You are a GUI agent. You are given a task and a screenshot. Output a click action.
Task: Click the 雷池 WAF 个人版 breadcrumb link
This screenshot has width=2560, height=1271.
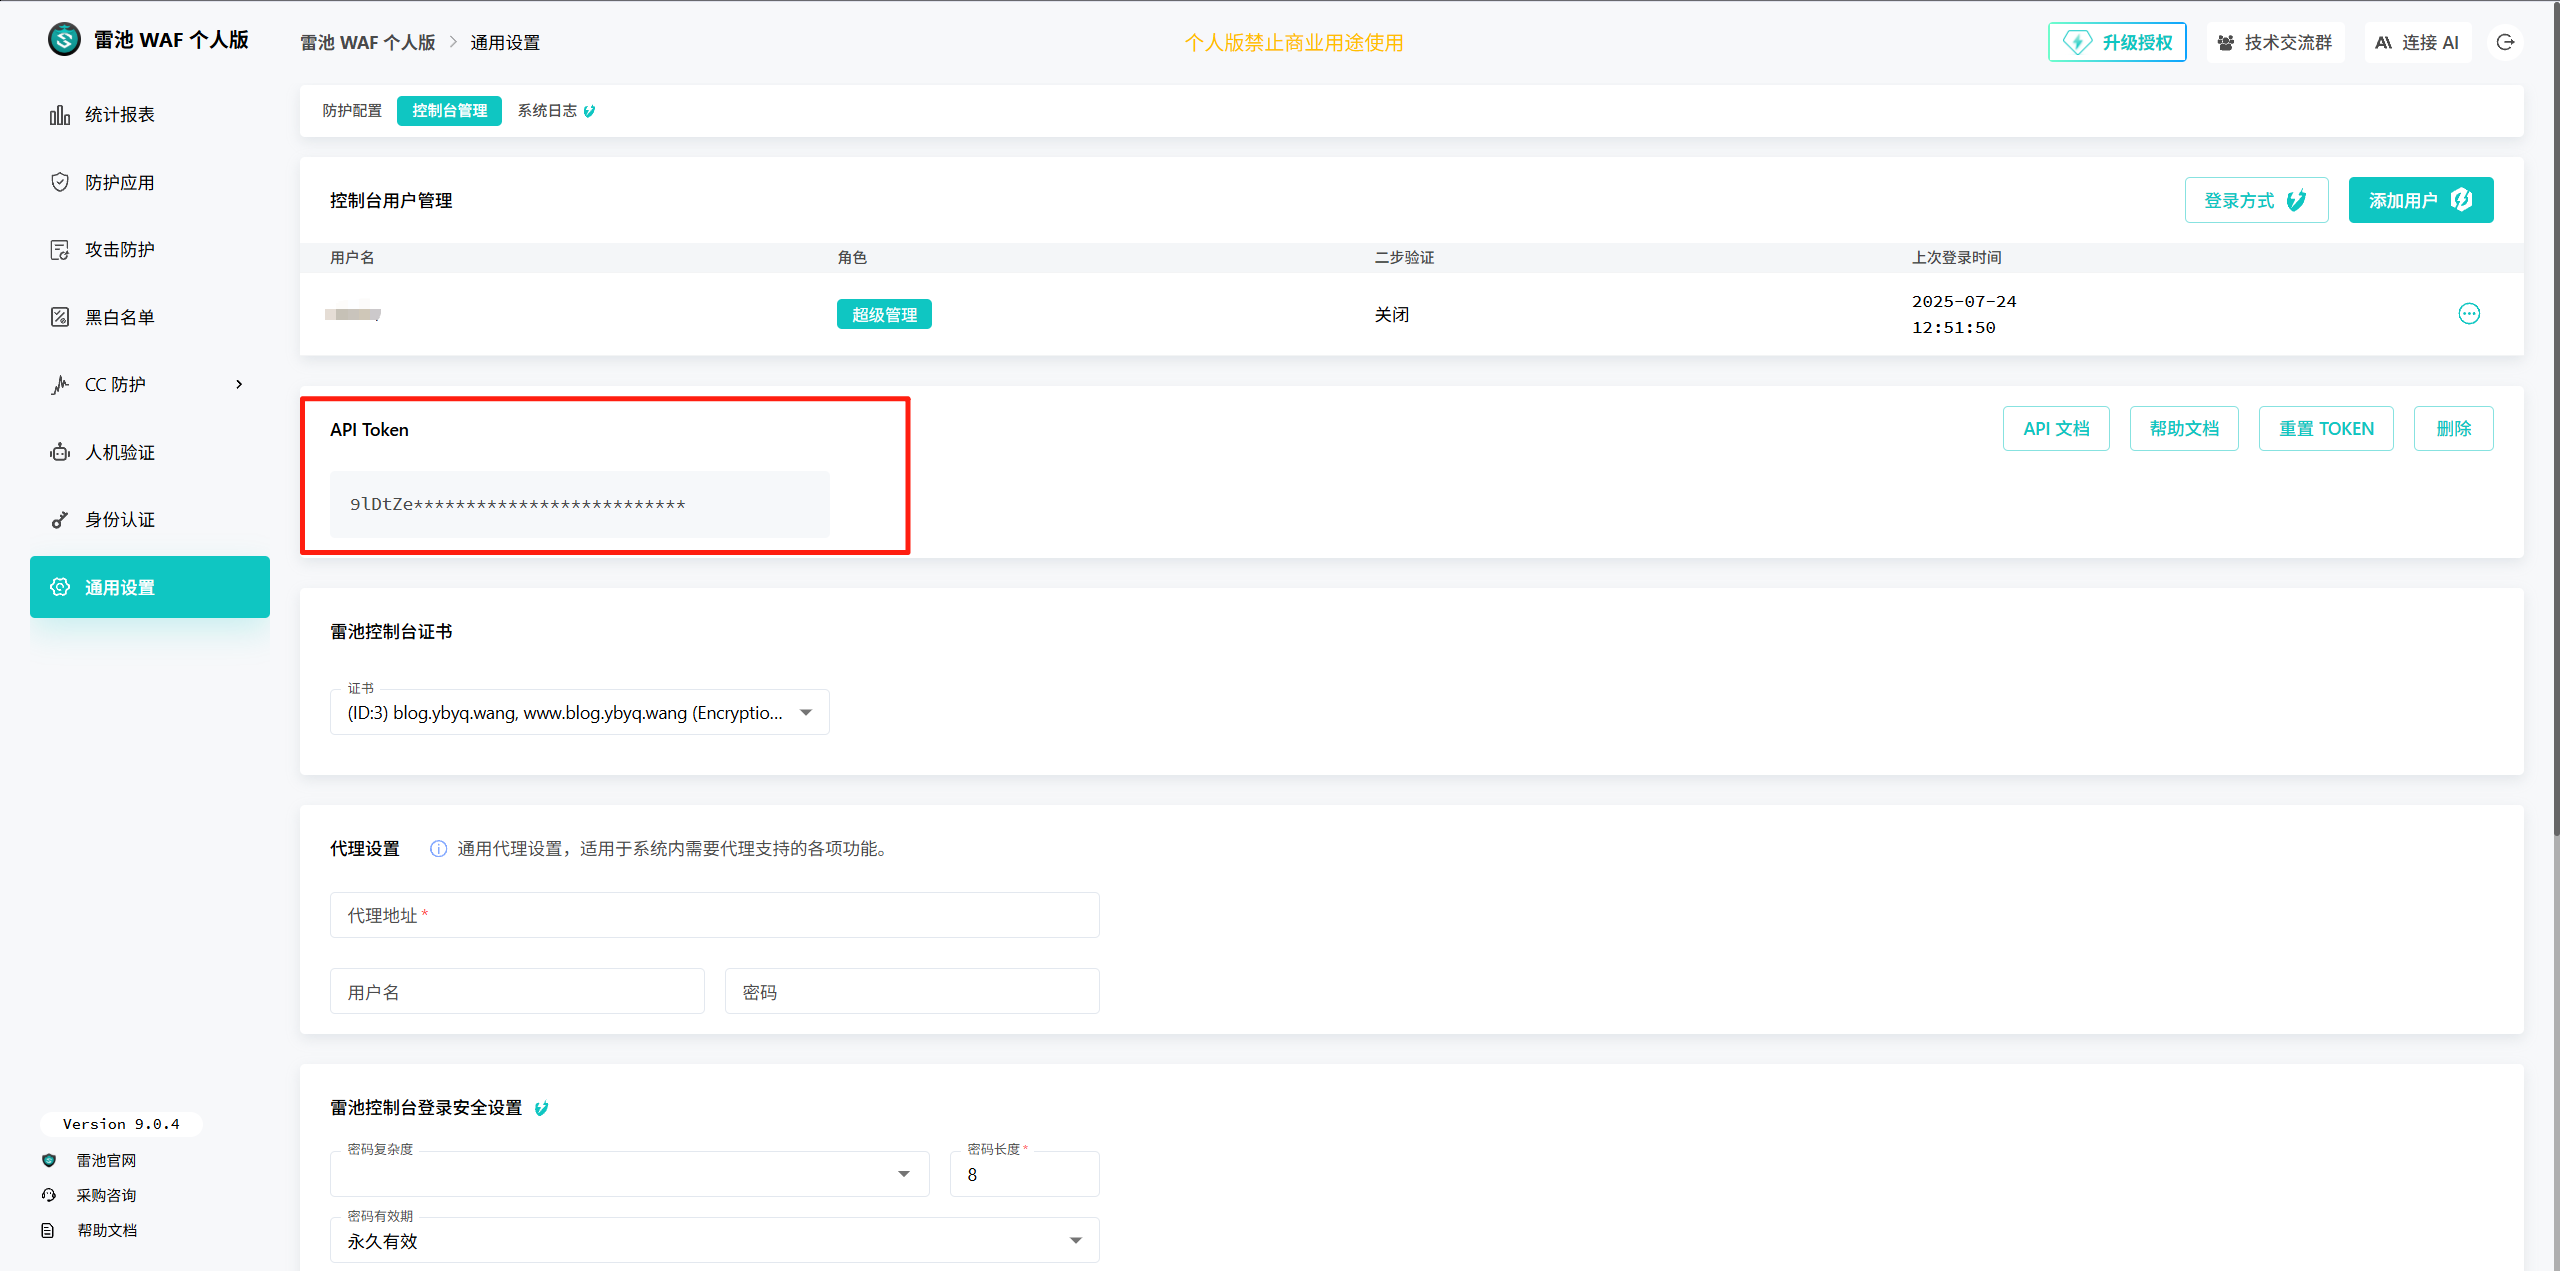pos(368,43)
